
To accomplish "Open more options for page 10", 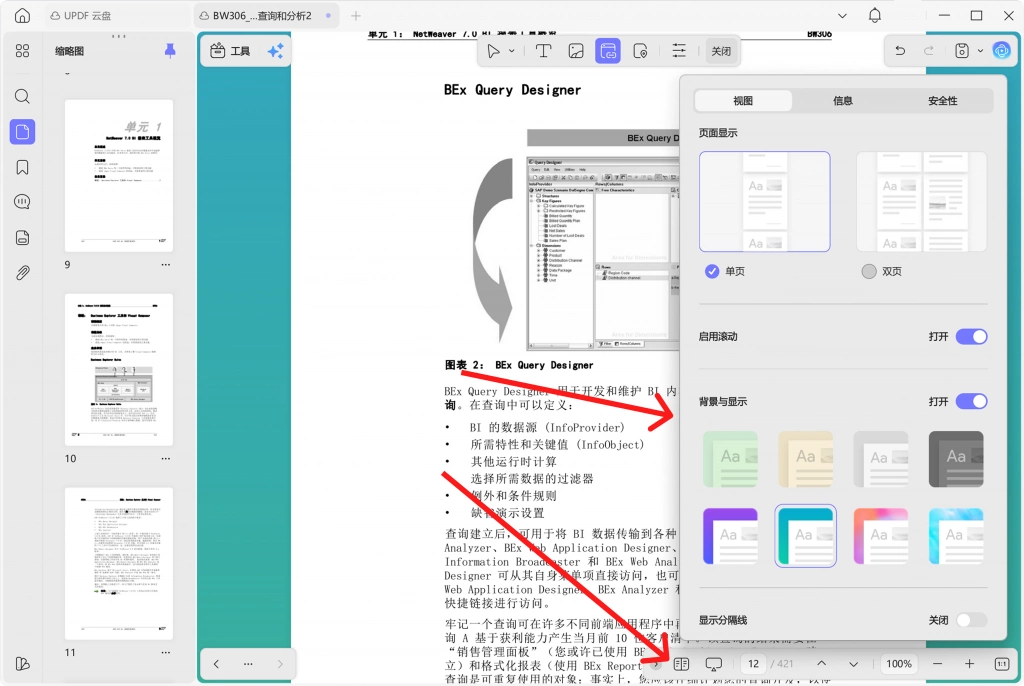I will pyautogui.click(x=166, y=459).
